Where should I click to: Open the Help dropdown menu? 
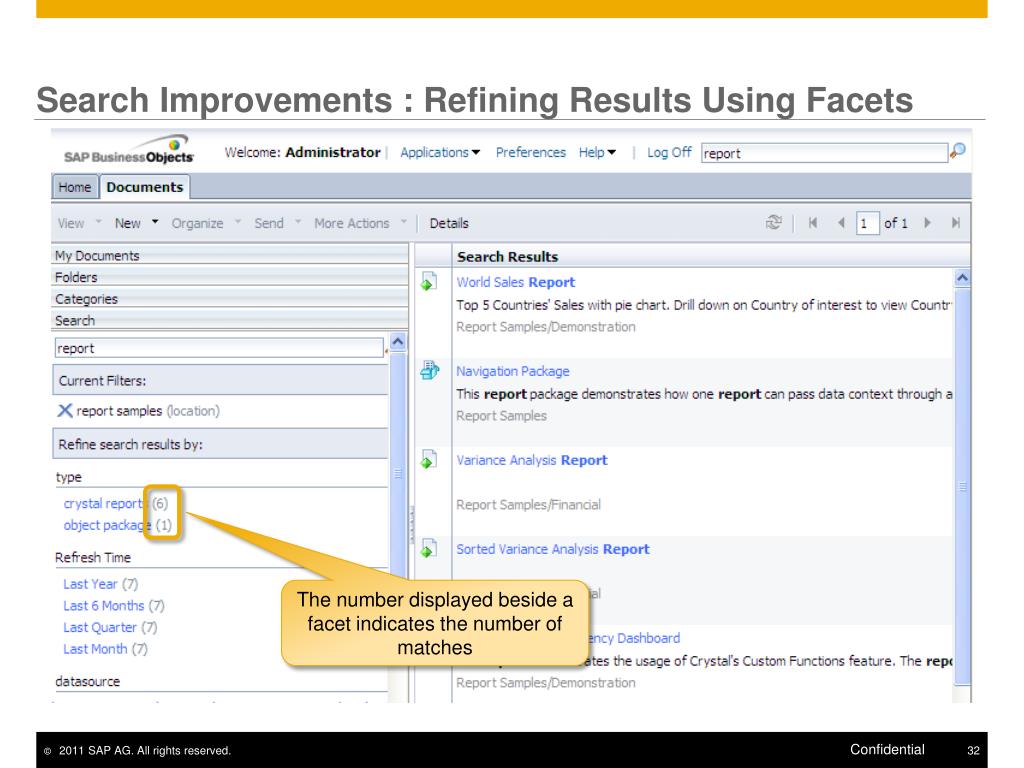pyautogui.click(x=597, y=152)
